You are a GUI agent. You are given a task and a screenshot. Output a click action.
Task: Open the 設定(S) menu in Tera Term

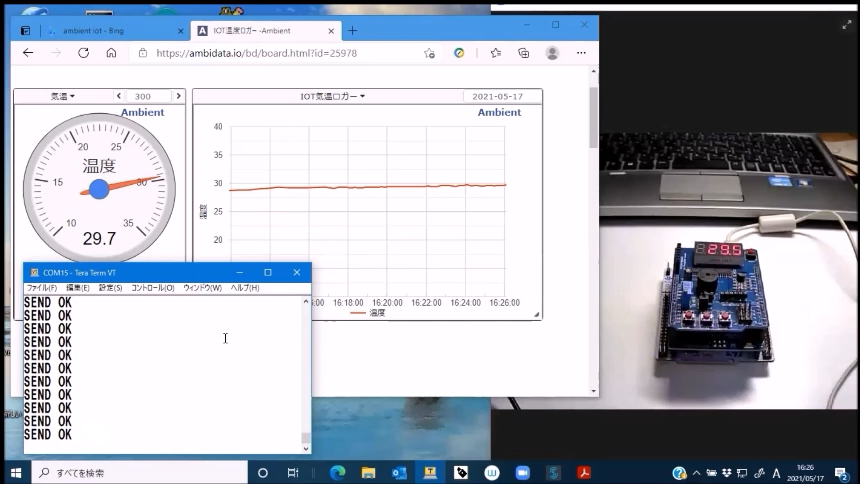(x=110, y=288)
